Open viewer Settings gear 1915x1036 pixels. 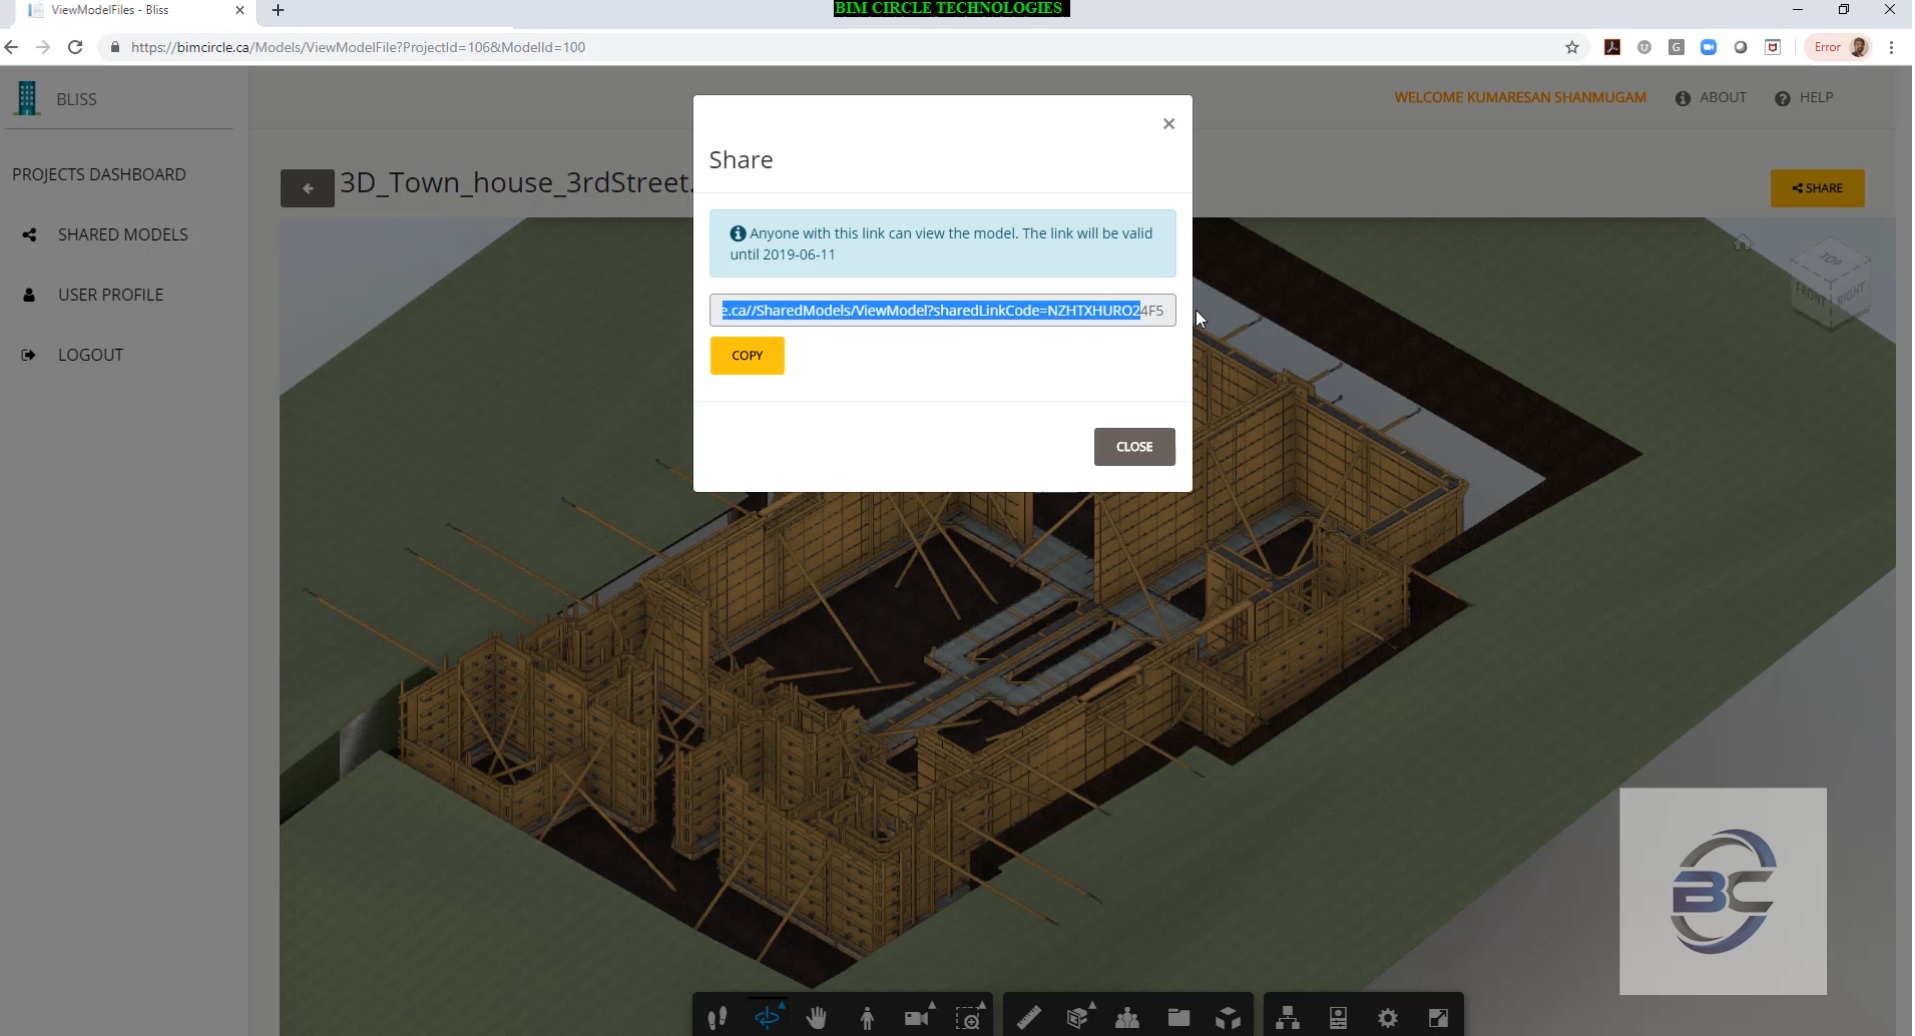pyautogui.click(x=1388, y=1018)
